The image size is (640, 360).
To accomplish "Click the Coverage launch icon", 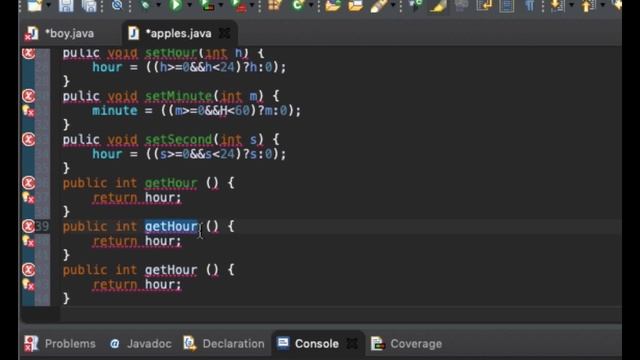I will [207, 5].
